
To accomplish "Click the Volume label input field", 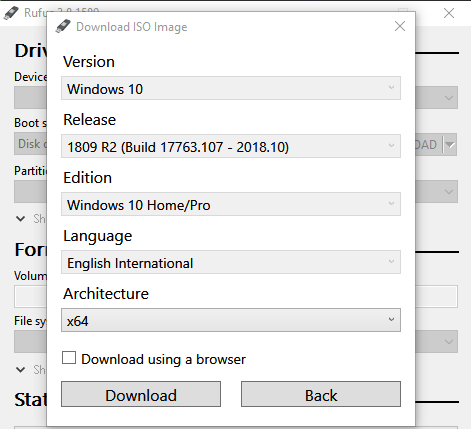I will pos(236,296).
